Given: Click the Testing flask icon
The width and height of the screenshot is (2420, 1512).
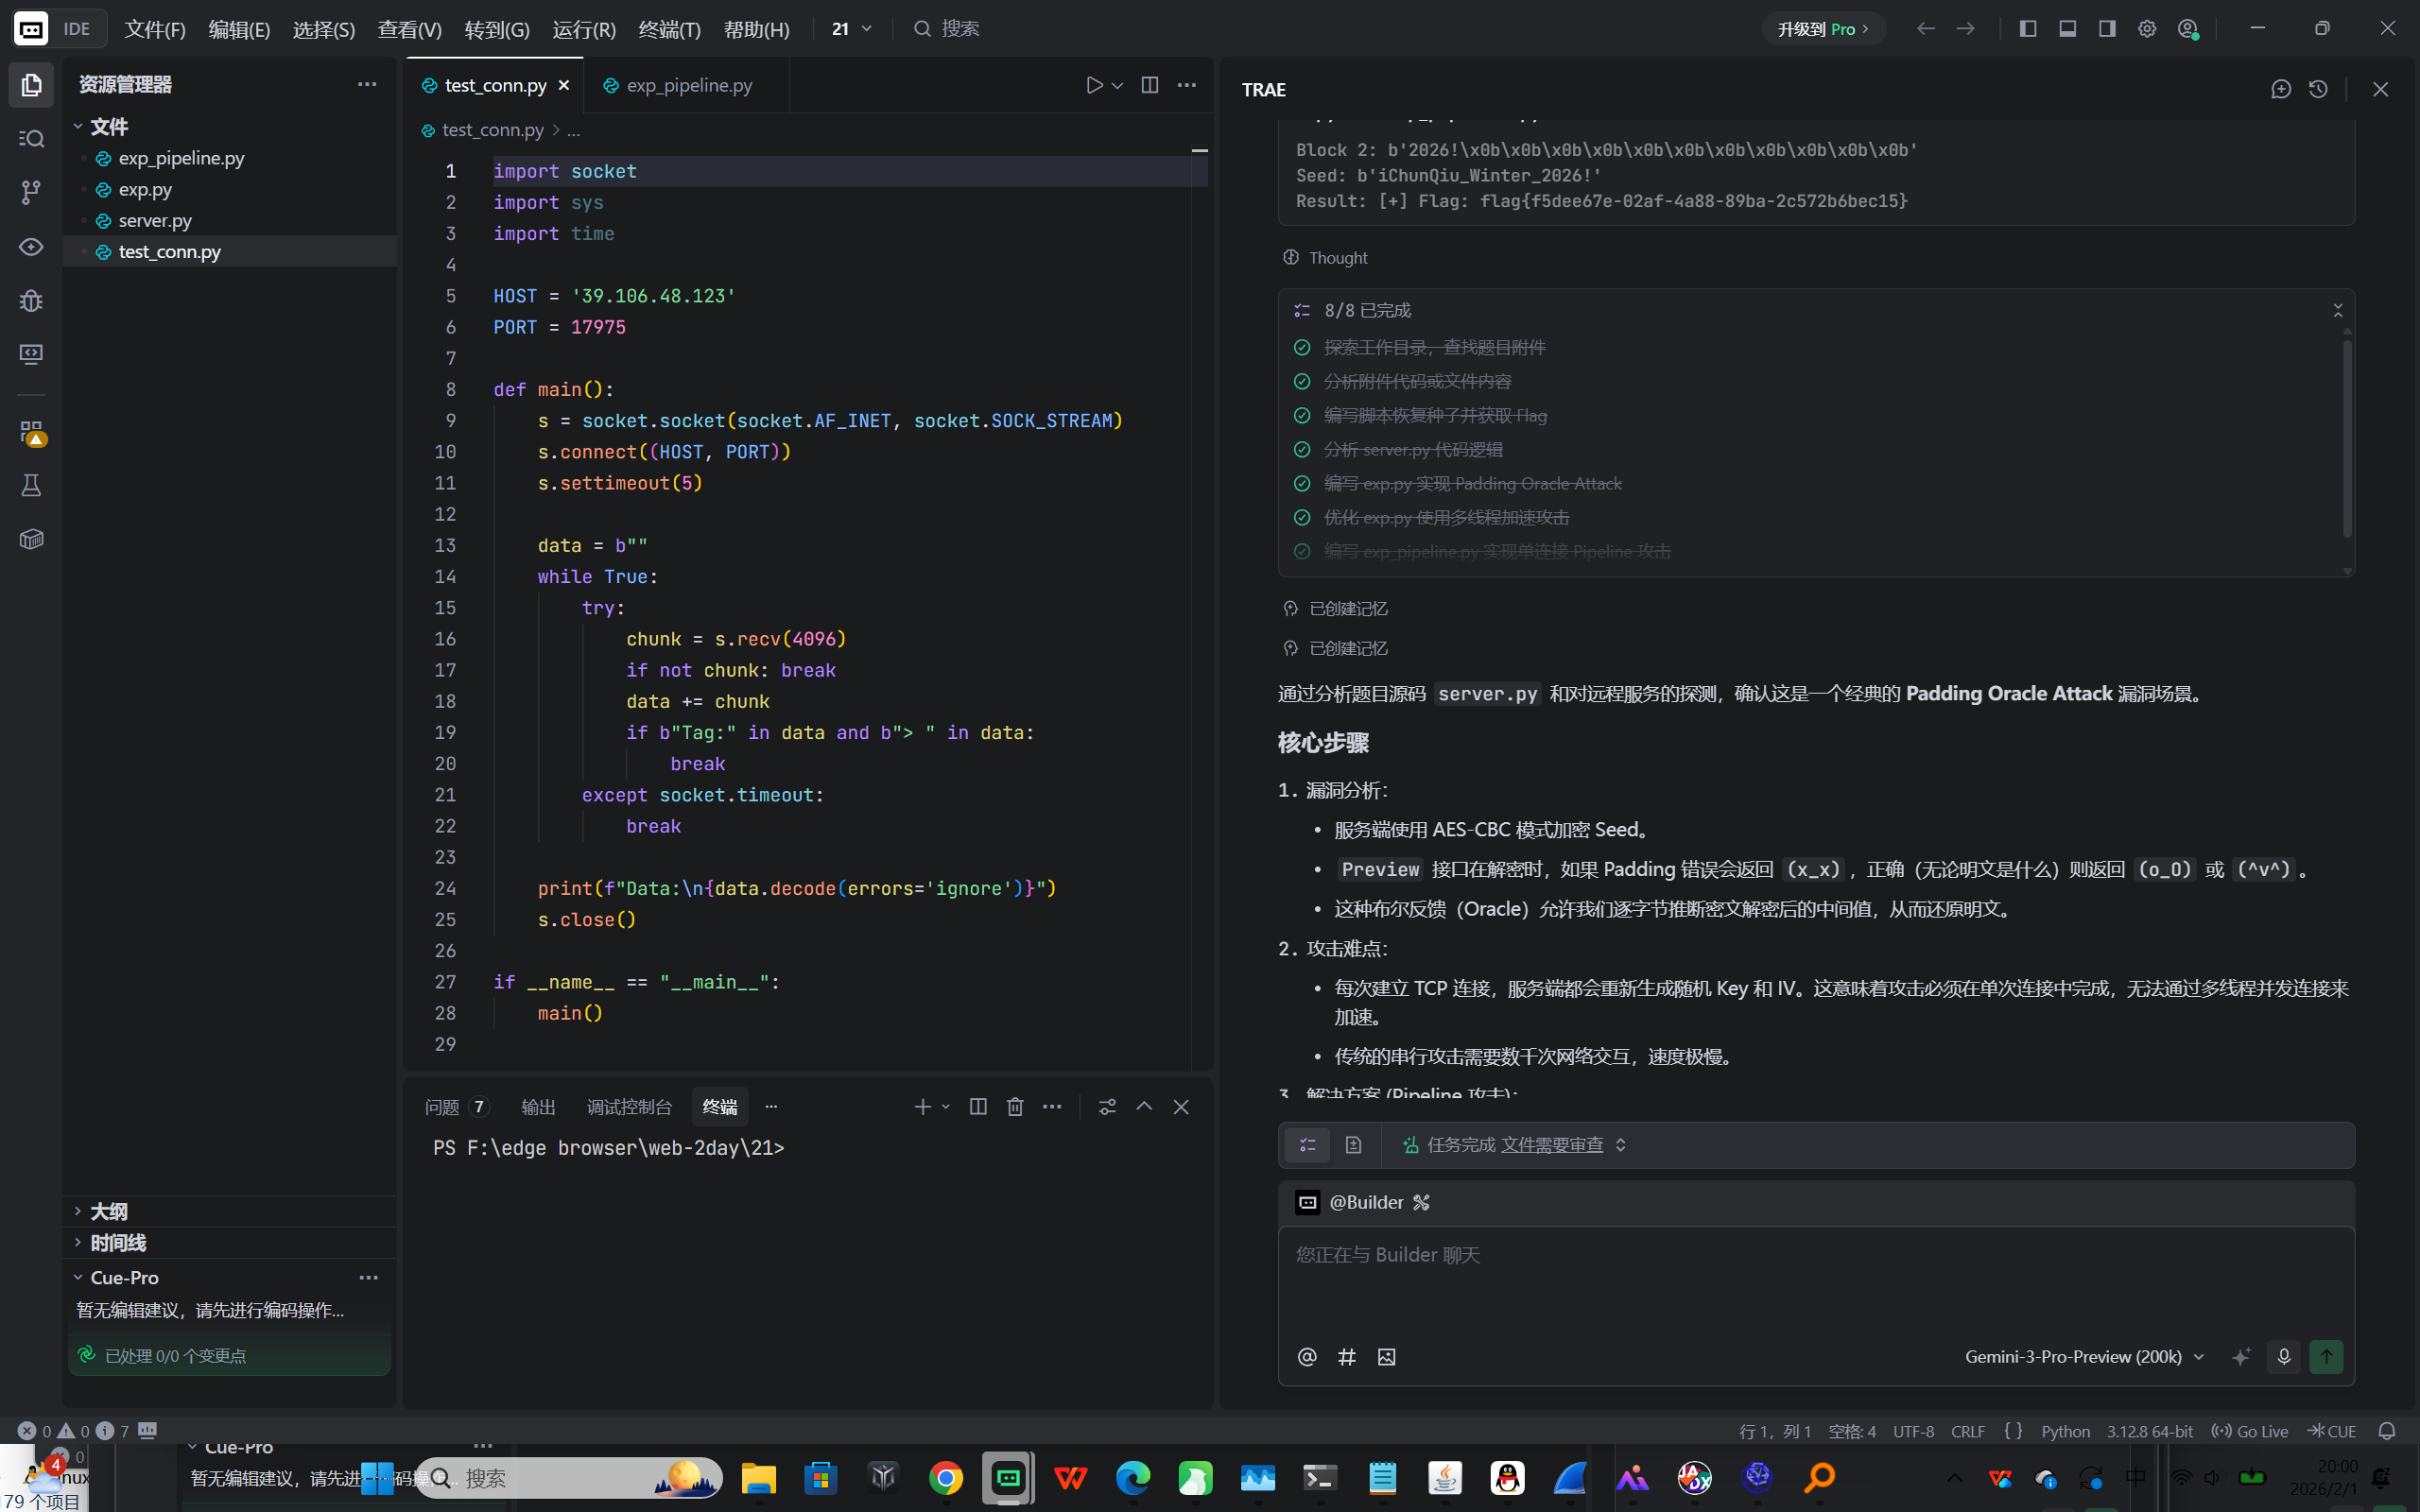Looking at the screenshot, I should [31, 486].
